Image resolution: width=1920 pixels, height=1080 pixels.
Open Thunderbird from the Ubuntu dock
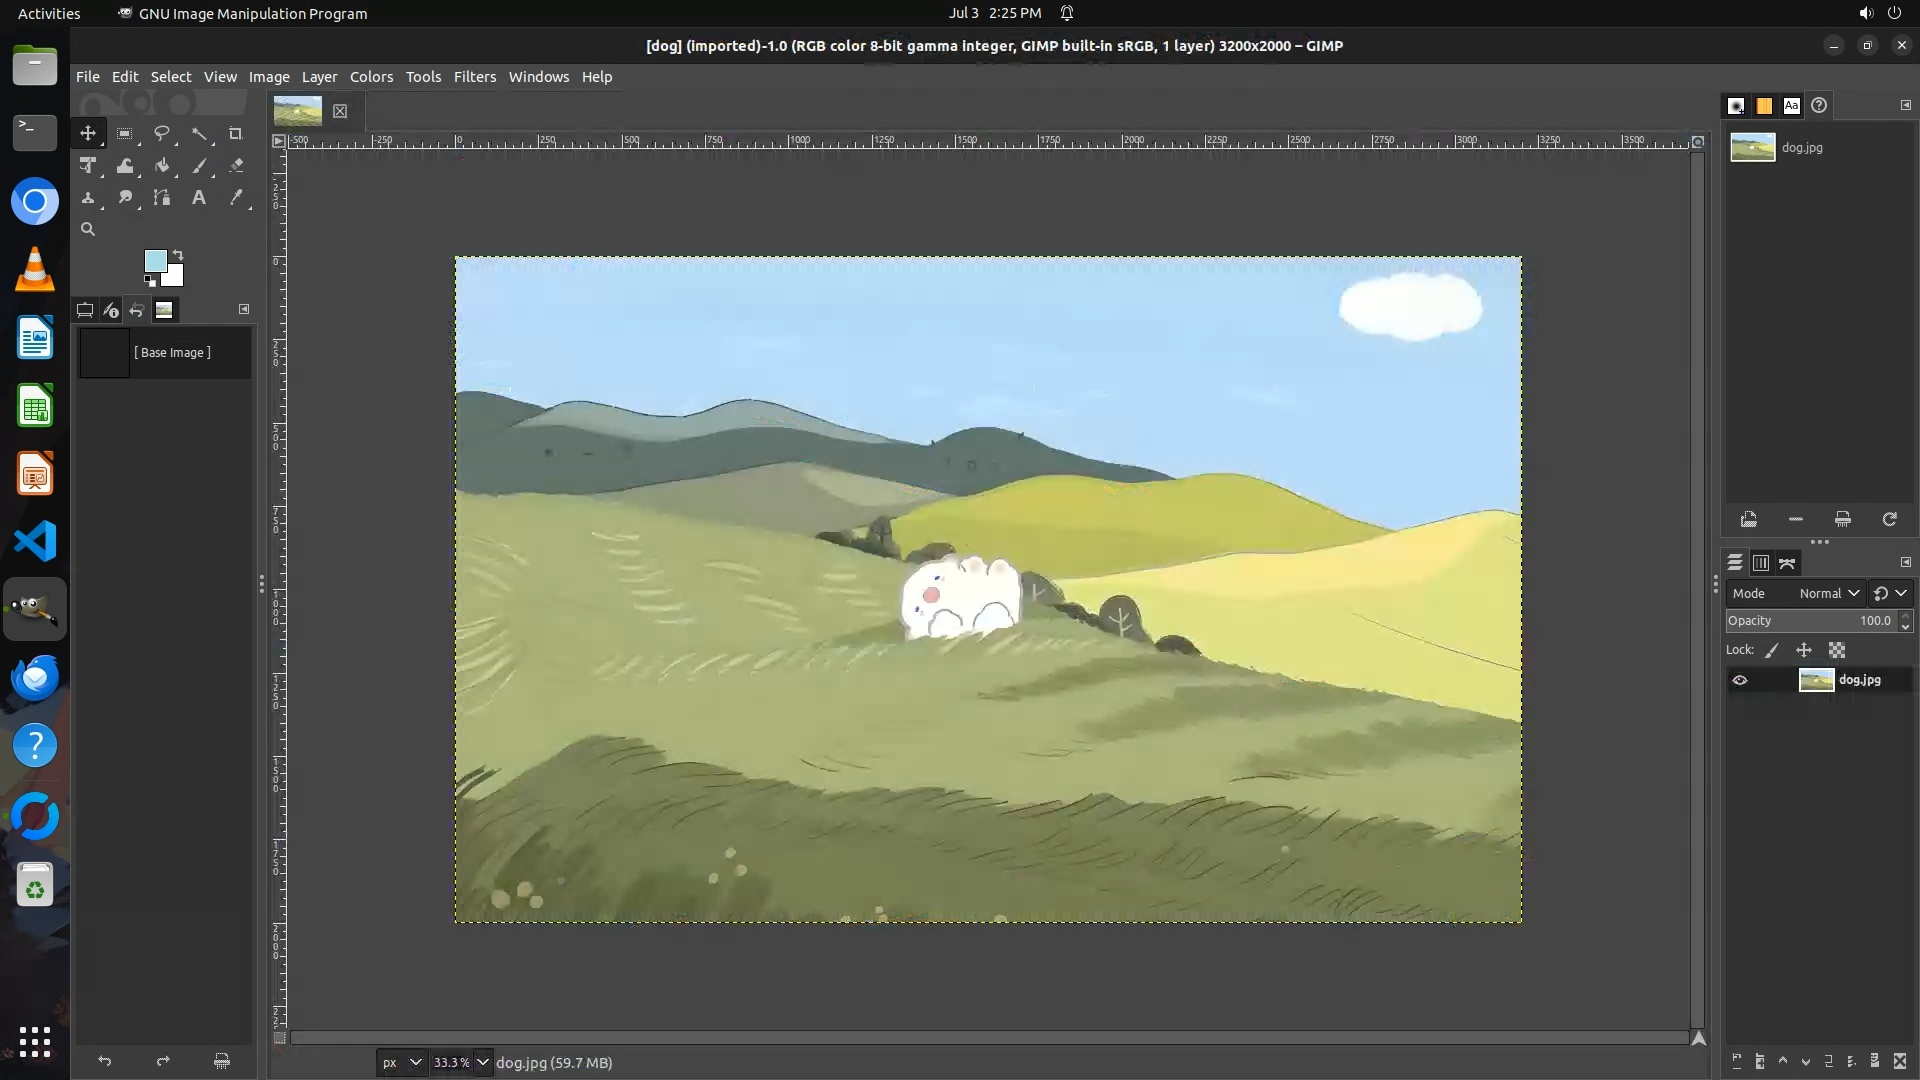coord(35,677)
